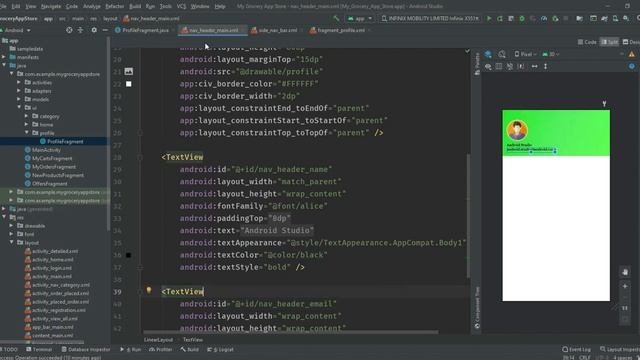This screenshot has height=360, width=640.
Task: Select activity_login.xml in layout folder
Action: pos(48,268)
